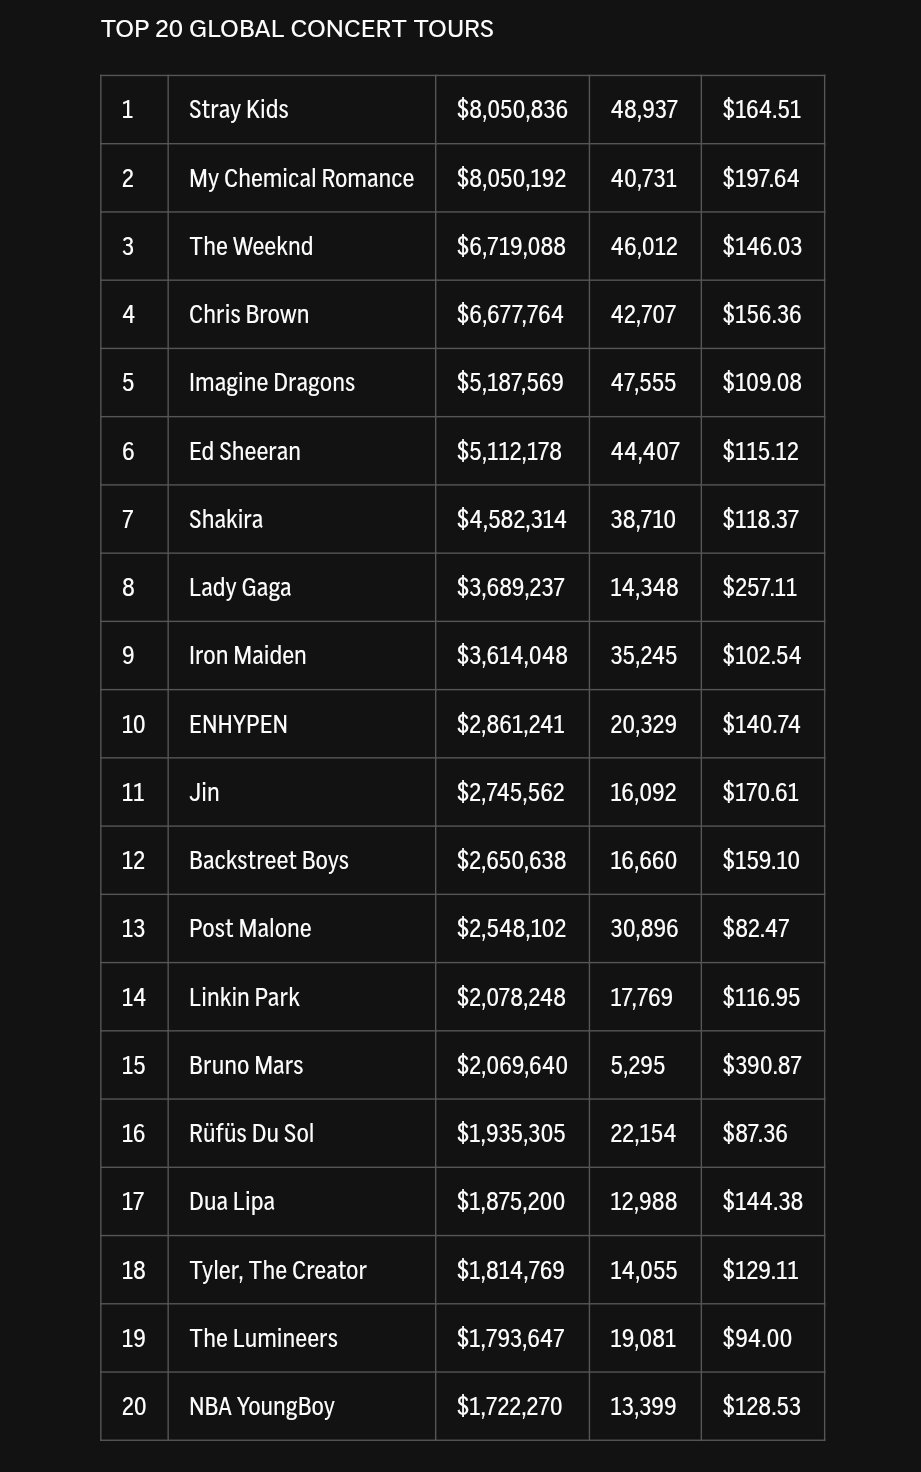Select Shakira in the artist column
This screenshot has height=1472, width=921.
(x=226, y=519)
